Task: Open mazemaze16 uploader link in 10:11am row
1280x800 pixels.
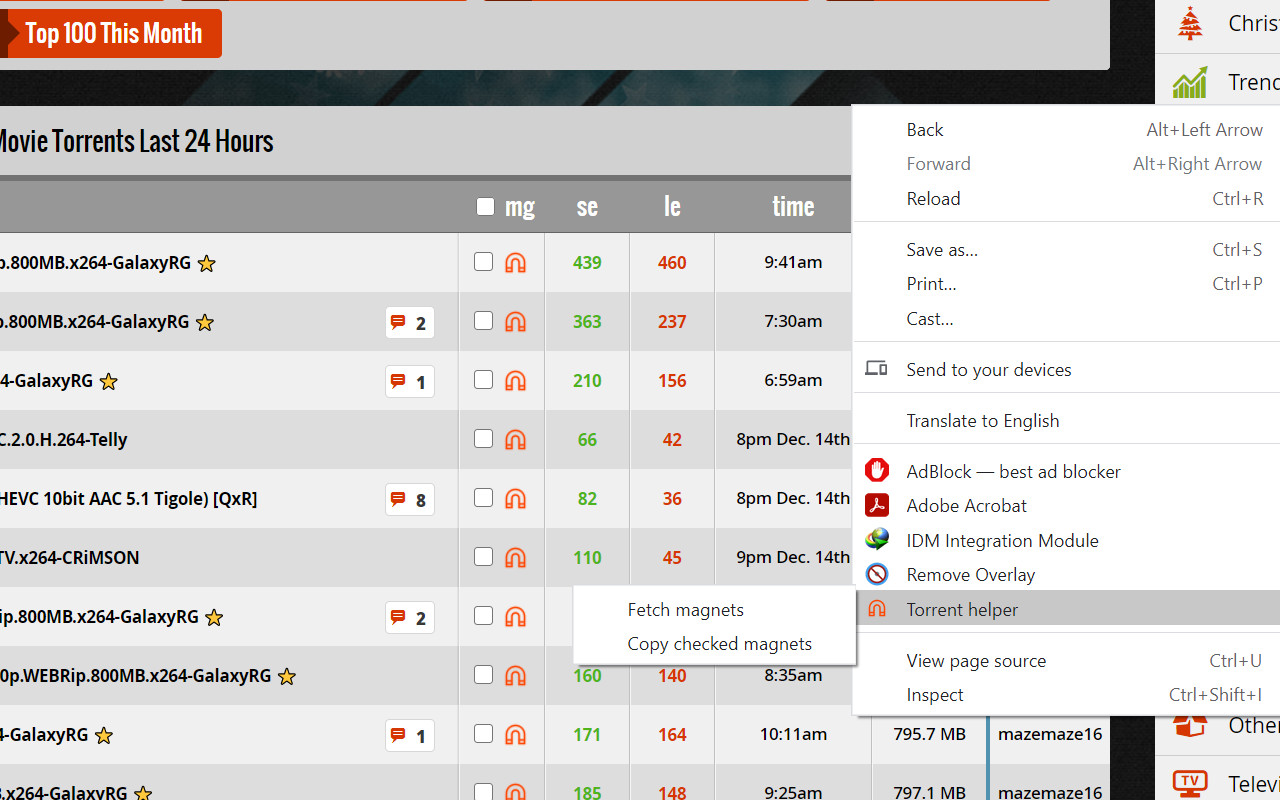Action: click(x=1050, y=734)
